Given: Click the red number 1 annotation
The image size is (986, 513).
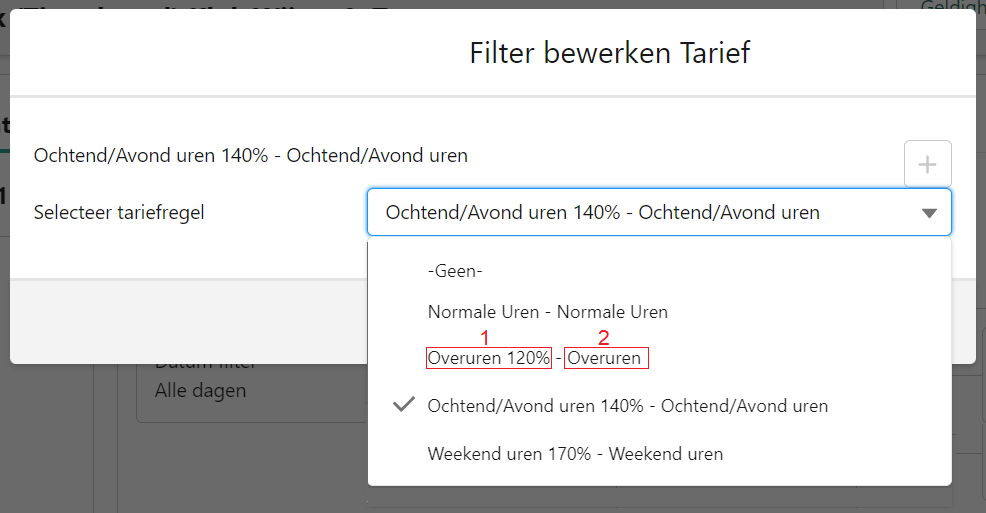Looking at the screenshot, I should 484,338.
